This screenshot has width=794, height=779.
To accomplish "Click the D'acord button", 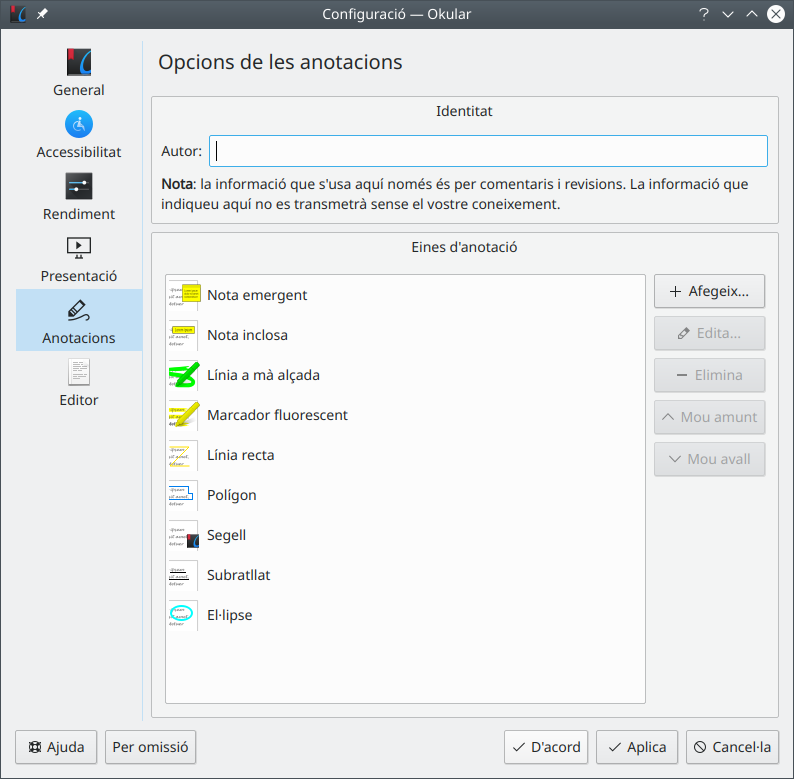I will pyautogui.click(x=546, y=747).
